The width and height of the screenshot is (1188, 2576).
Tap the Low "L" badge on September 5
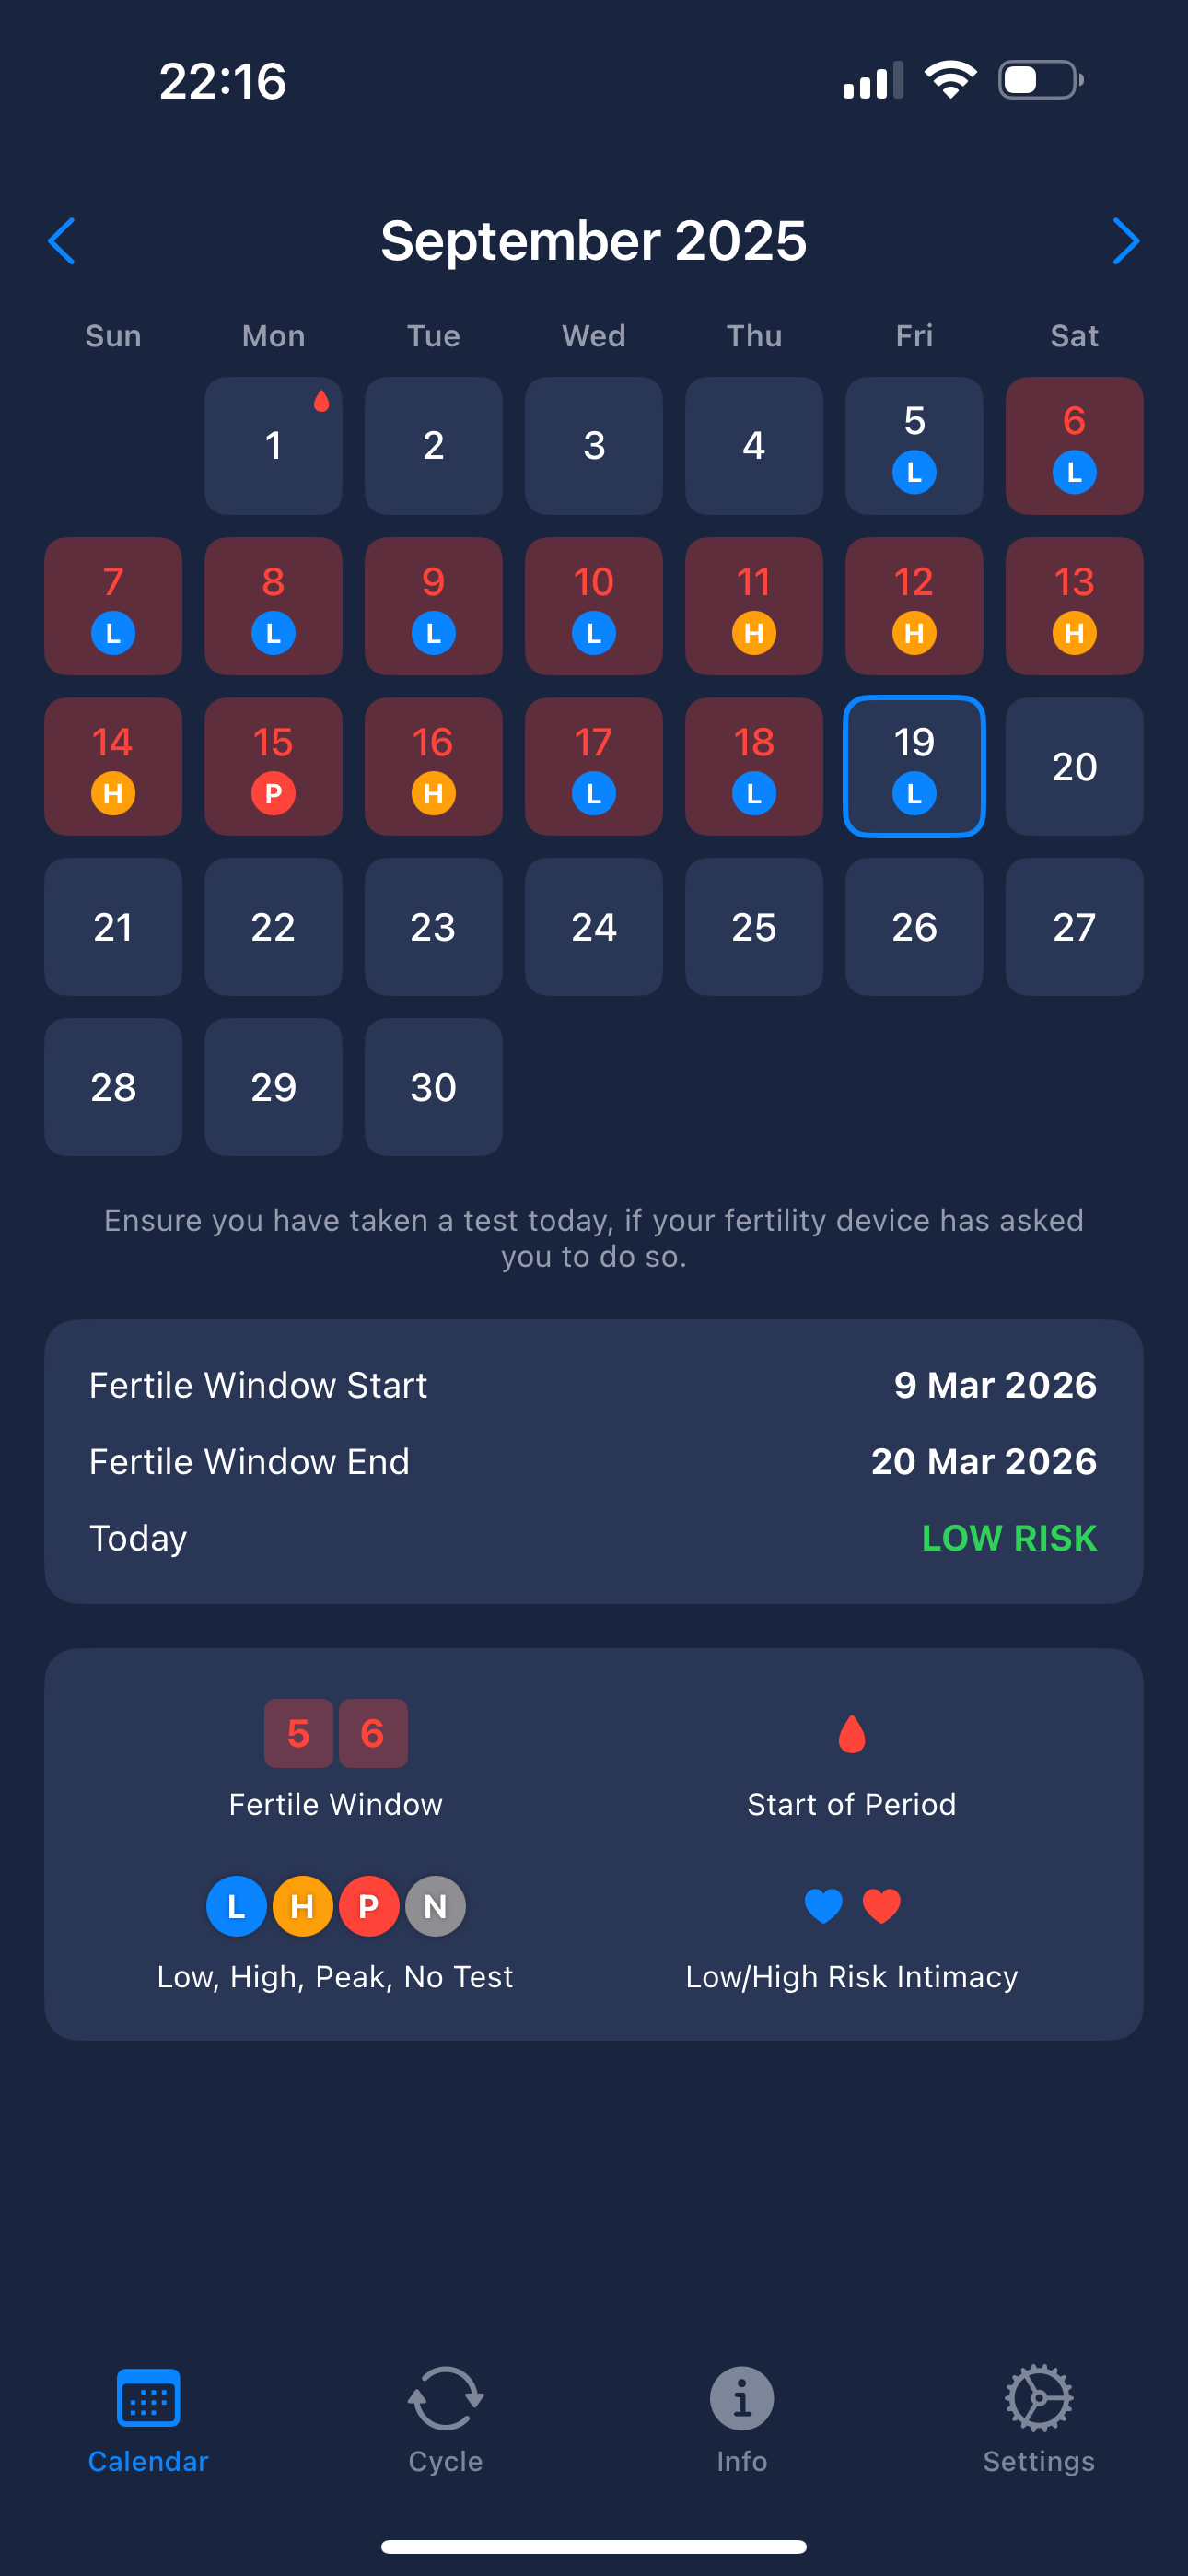coord(913,471)
